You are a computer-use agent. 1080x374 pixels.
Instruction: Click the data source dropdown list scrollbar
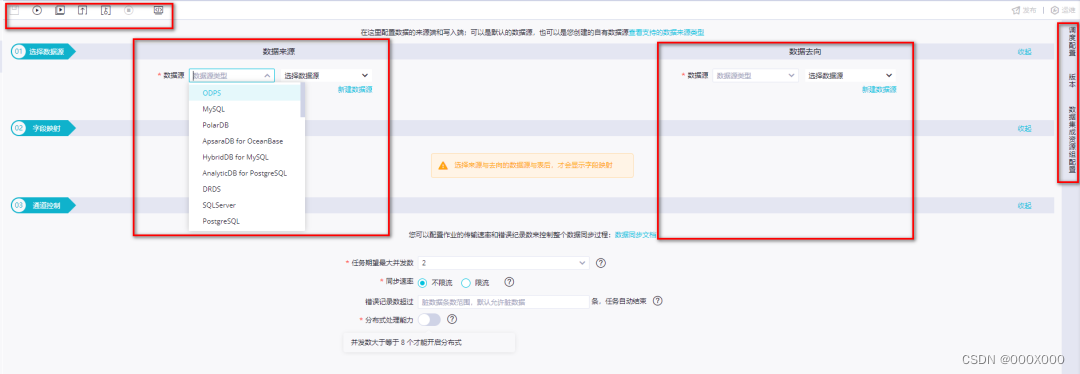pyautogui.click(x=302, y=101)
